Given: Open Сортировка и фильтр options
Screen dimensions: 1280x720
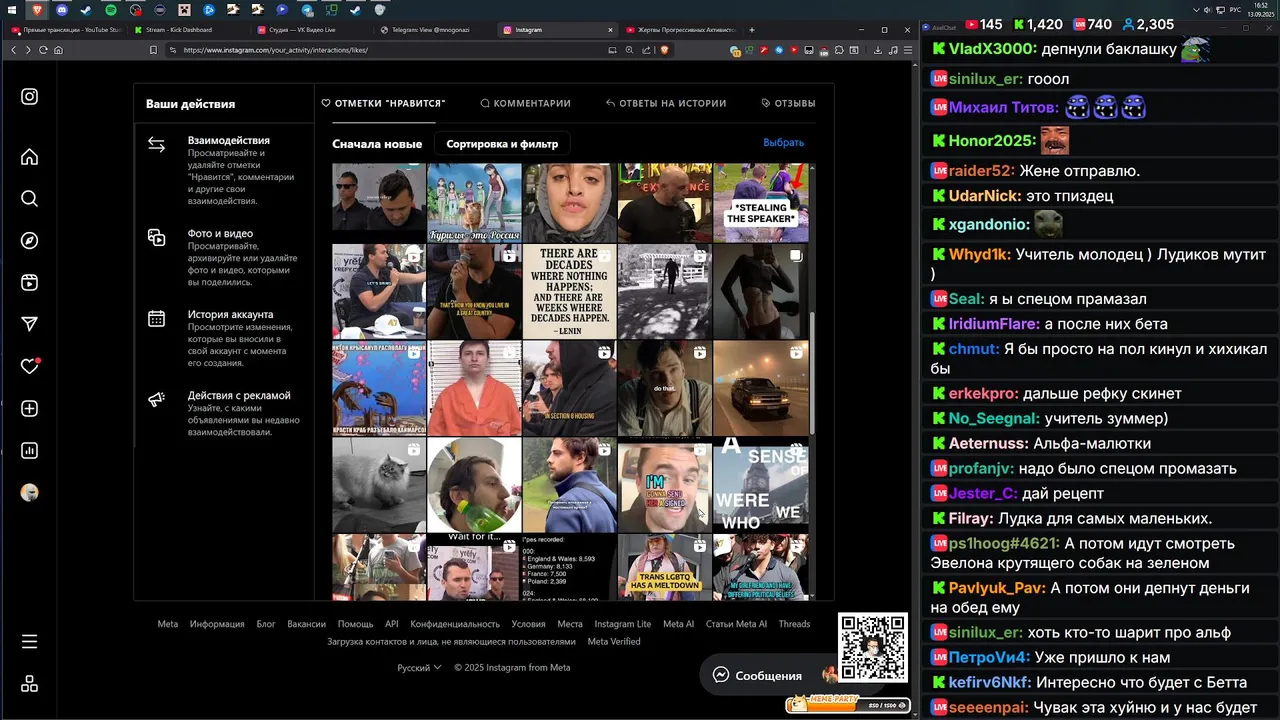Looking at the screenshot, I should [x=502, y=144].
